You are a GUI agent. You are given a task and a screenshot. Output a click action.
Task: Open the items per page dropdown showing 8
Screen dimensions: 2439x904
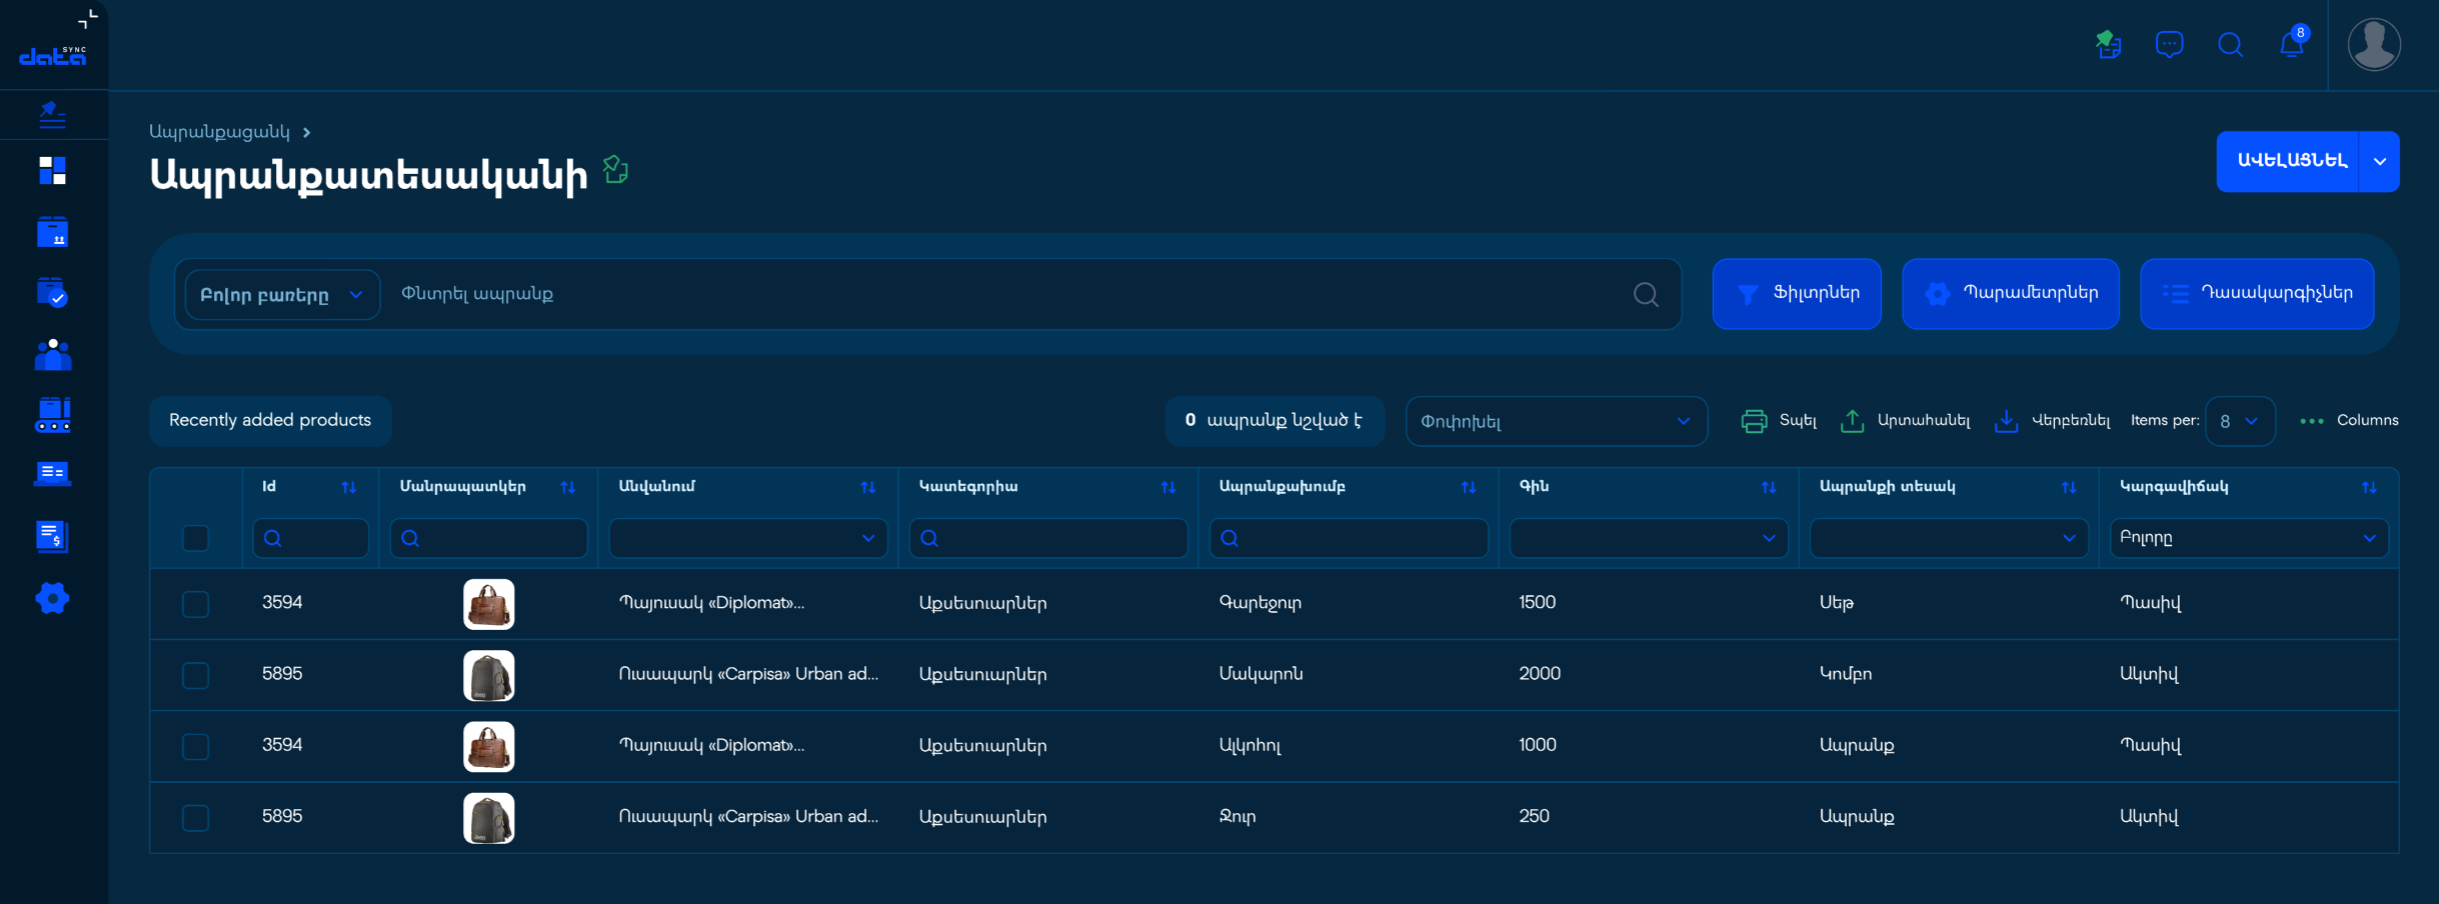2240,421
